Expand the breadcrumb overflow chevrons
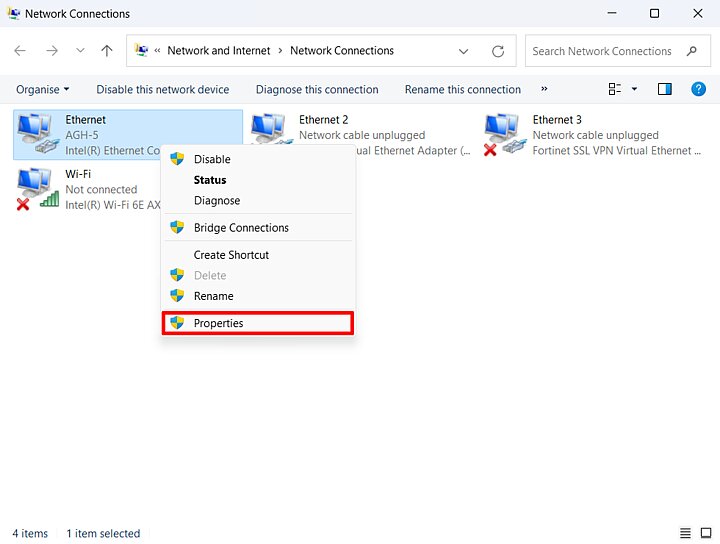720x544 pixels. [x=157, y=50]
